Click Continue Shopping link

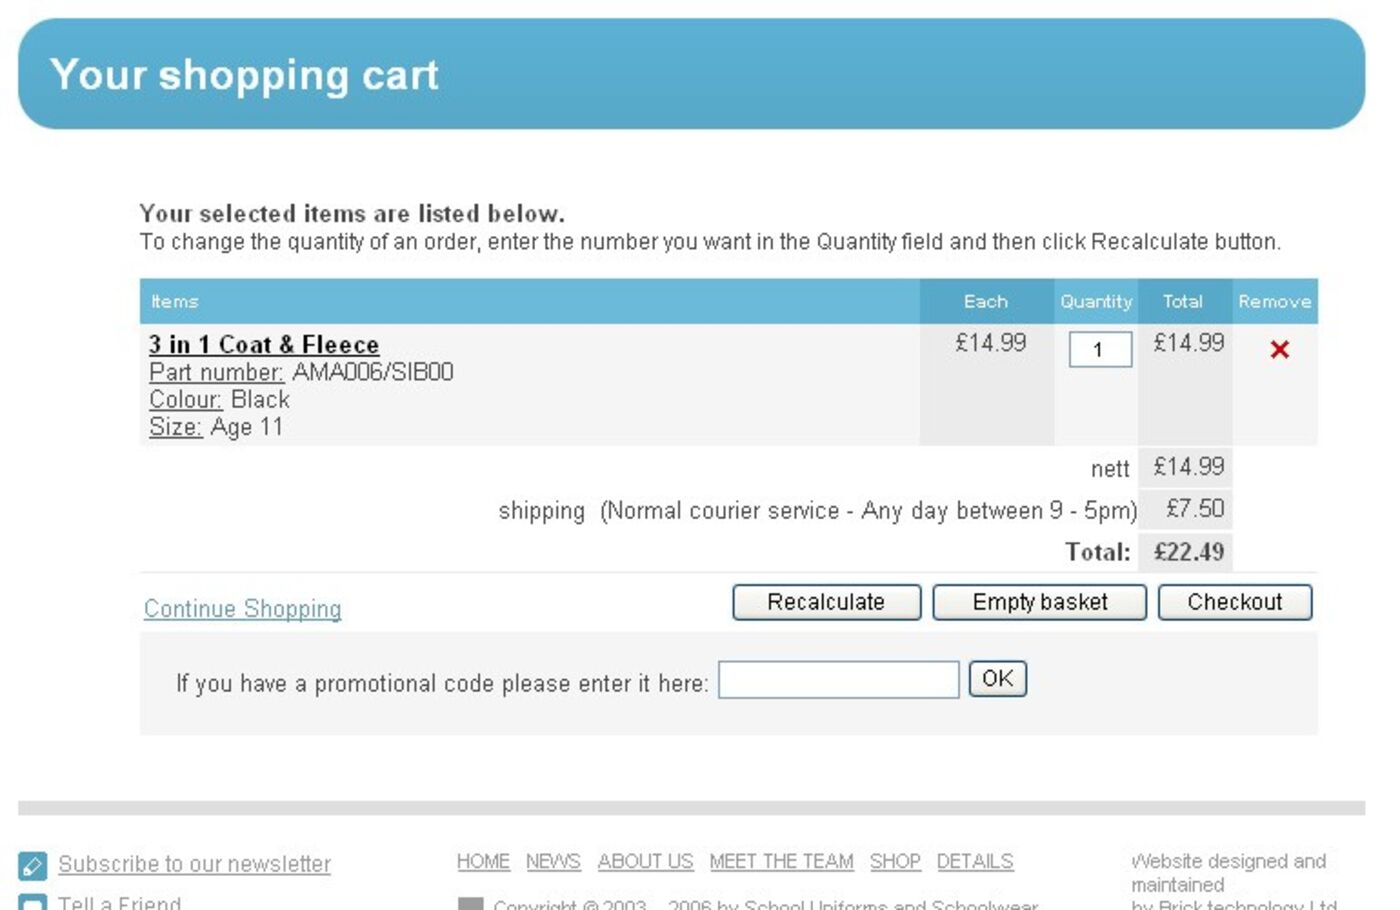(x=242, y=608)
